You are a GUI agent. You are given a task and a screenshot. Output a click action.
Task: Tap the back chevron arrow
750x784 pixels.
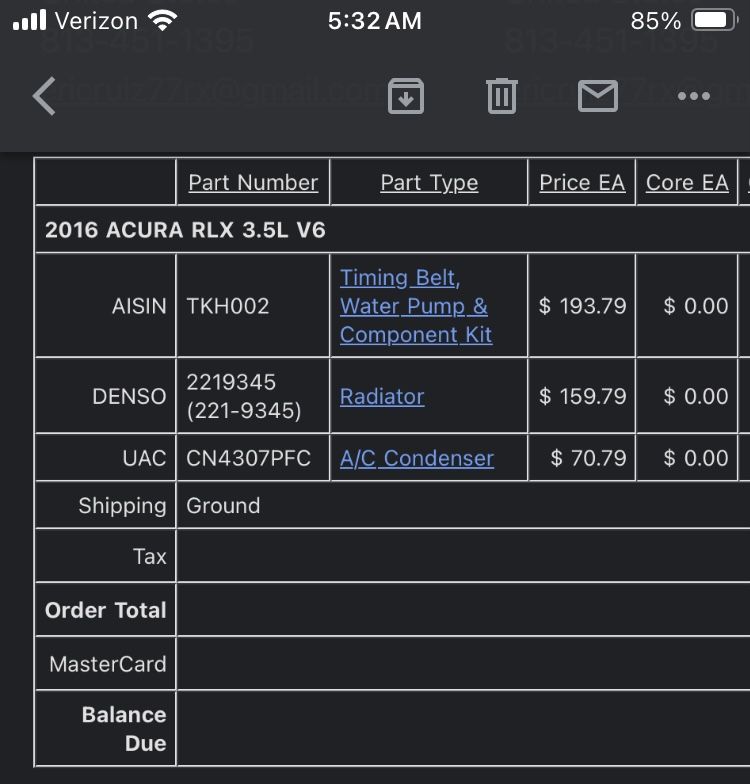(44, 96)
